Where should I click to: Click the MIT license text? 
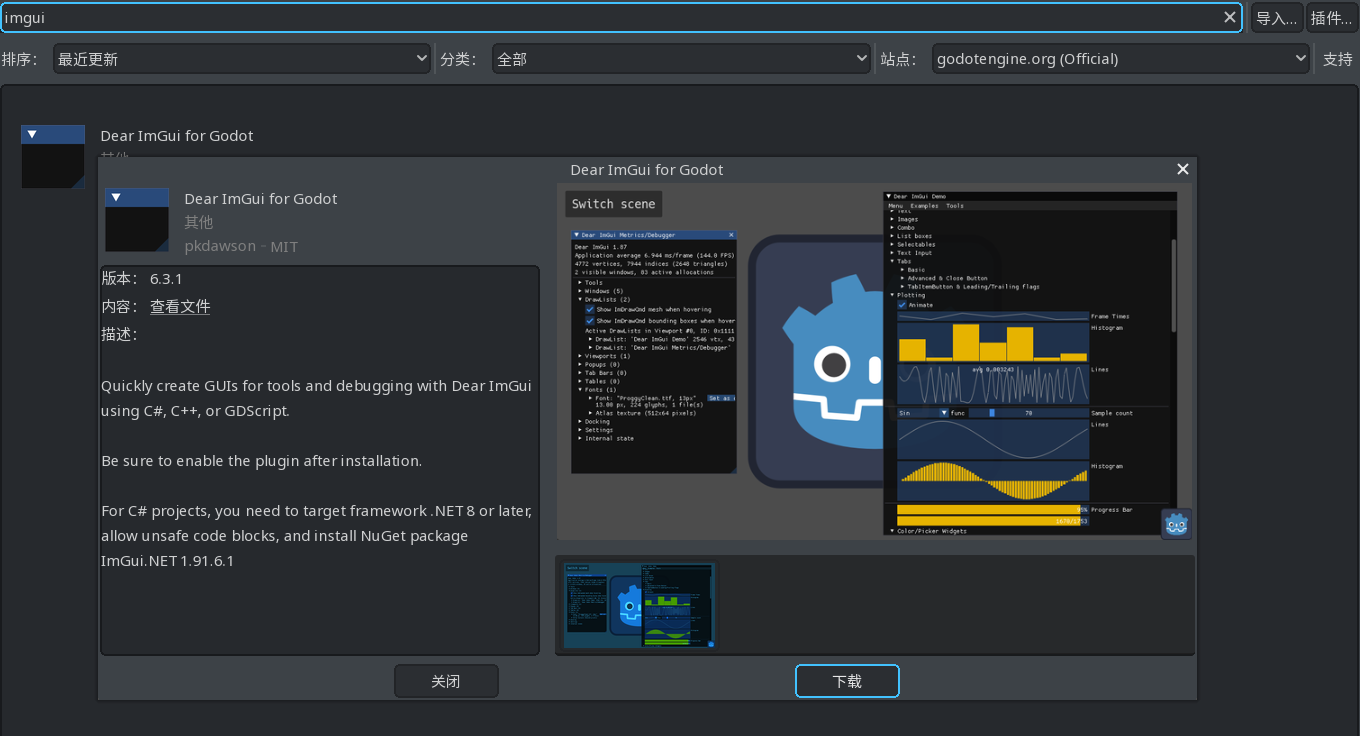284,246
